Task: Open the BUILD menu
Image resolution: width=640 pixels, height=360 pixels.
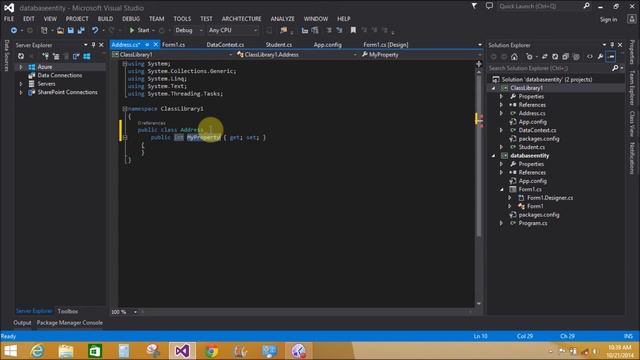Action: [x=105, y=19]
